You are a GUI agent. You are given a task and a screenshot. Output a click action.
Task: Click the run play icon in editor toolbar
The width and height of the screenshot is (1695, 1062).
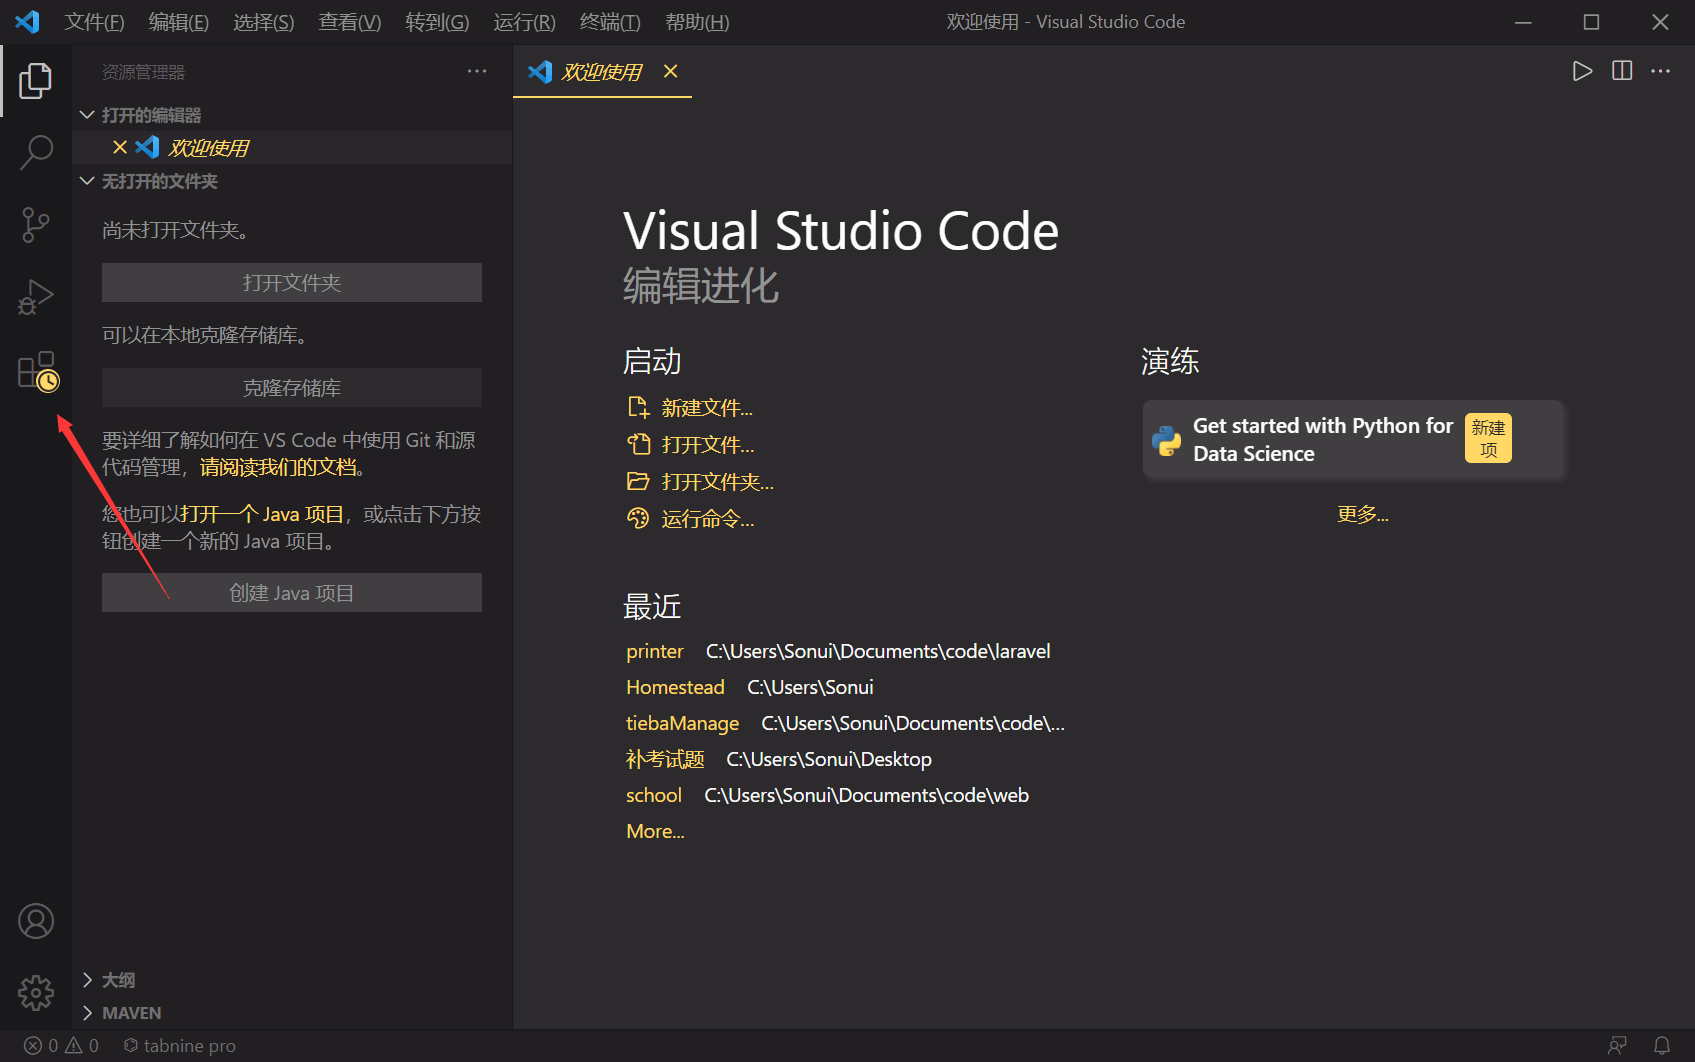pos(1582,71)
